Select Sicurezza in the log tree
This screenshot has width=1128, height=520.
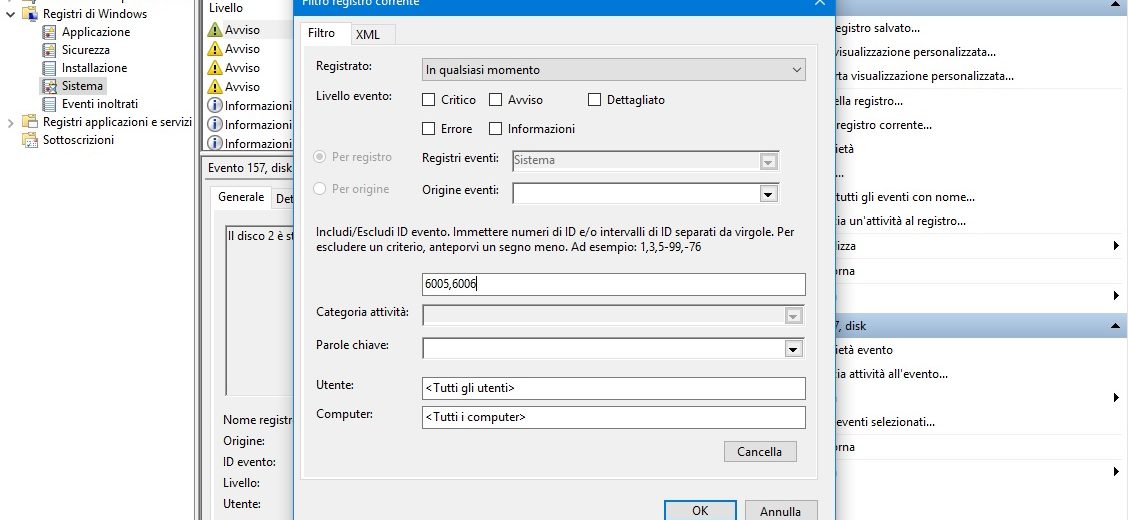click(x=86, y=50)
